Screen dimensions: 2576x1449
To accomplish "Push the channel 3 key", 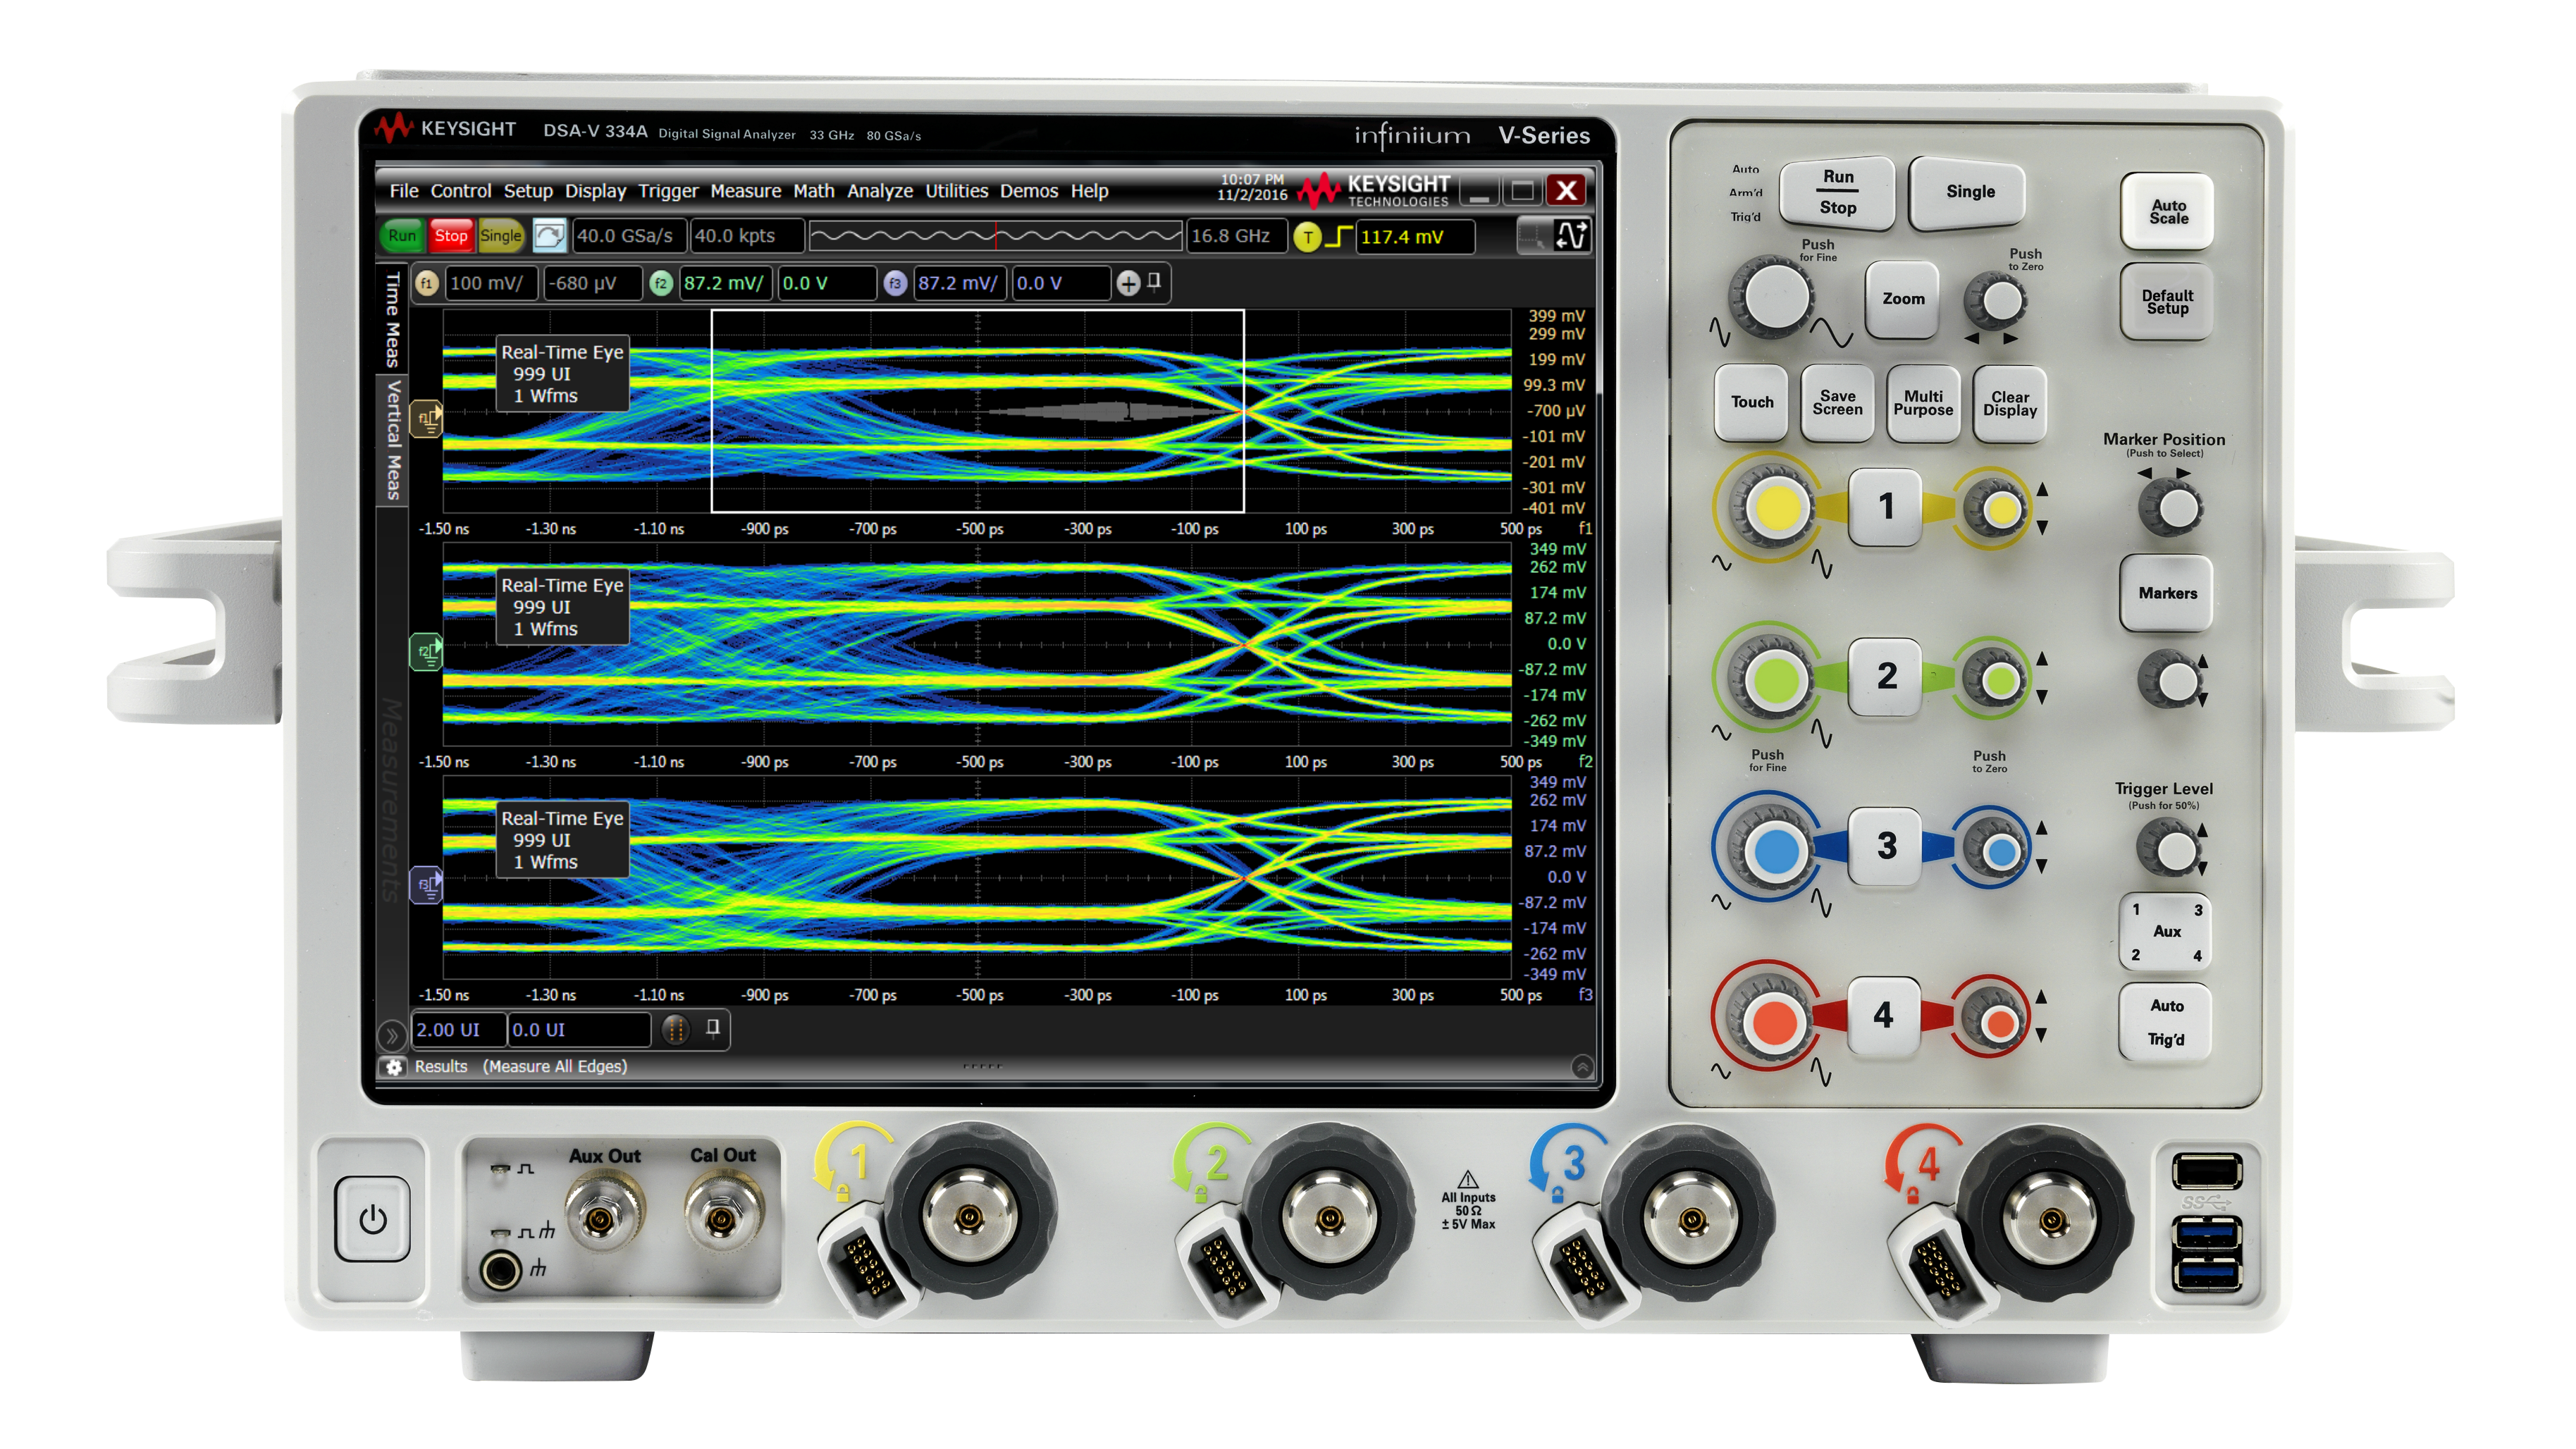I will pos(1886,846).
